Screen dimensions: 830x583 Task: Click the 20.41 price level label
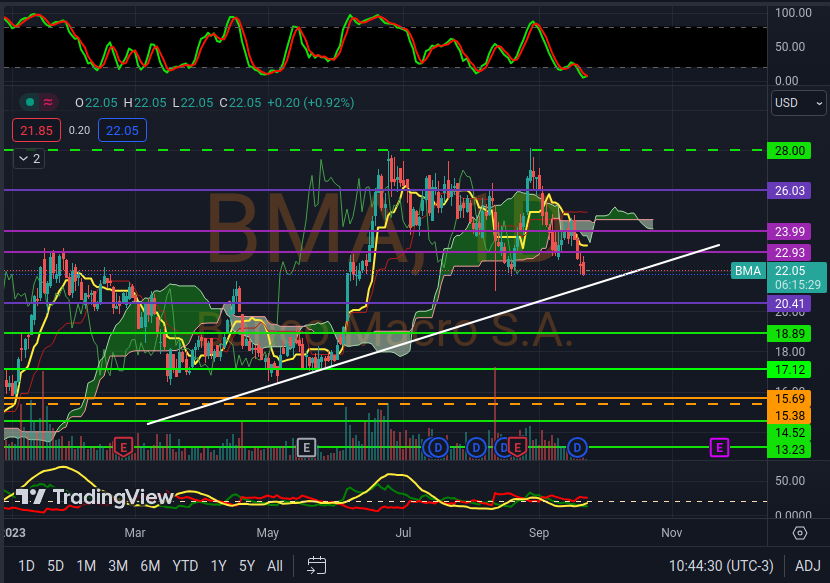pyautogui.click(x=789, y=303)
